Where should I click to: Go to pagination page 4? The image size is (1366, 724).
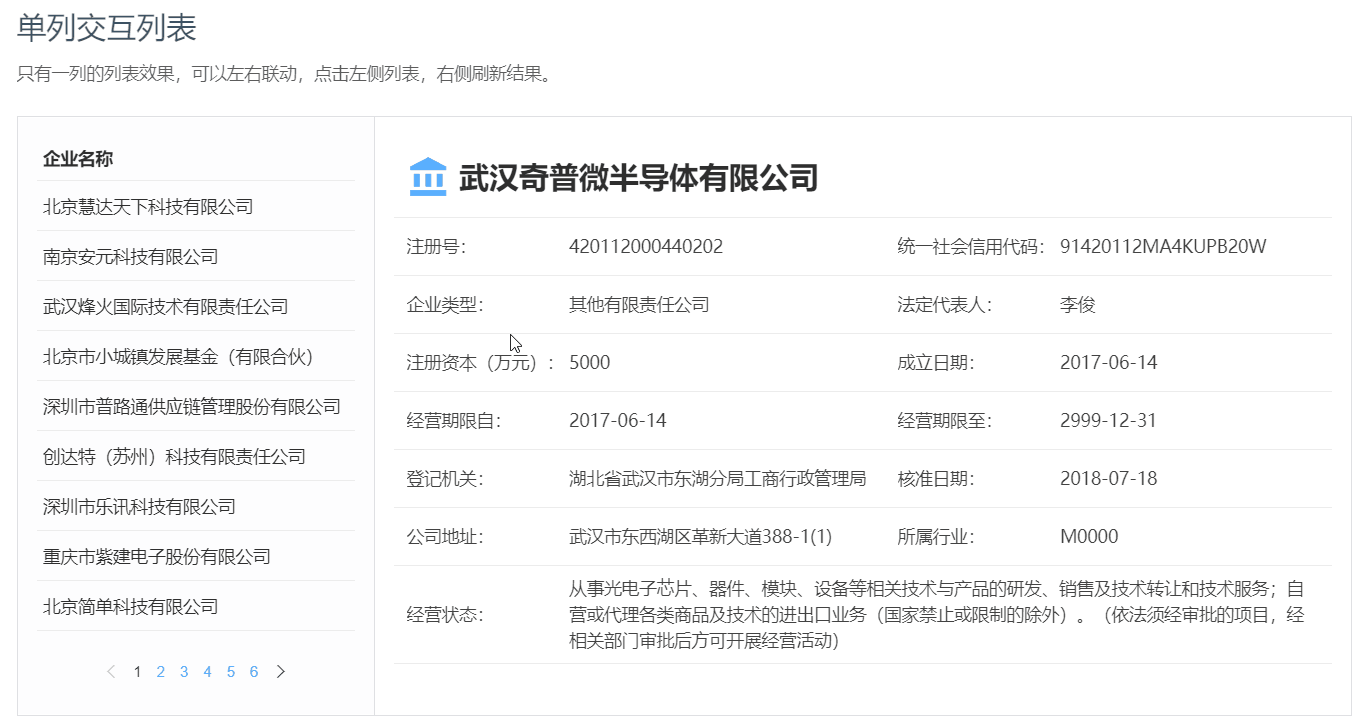point(207,671)
